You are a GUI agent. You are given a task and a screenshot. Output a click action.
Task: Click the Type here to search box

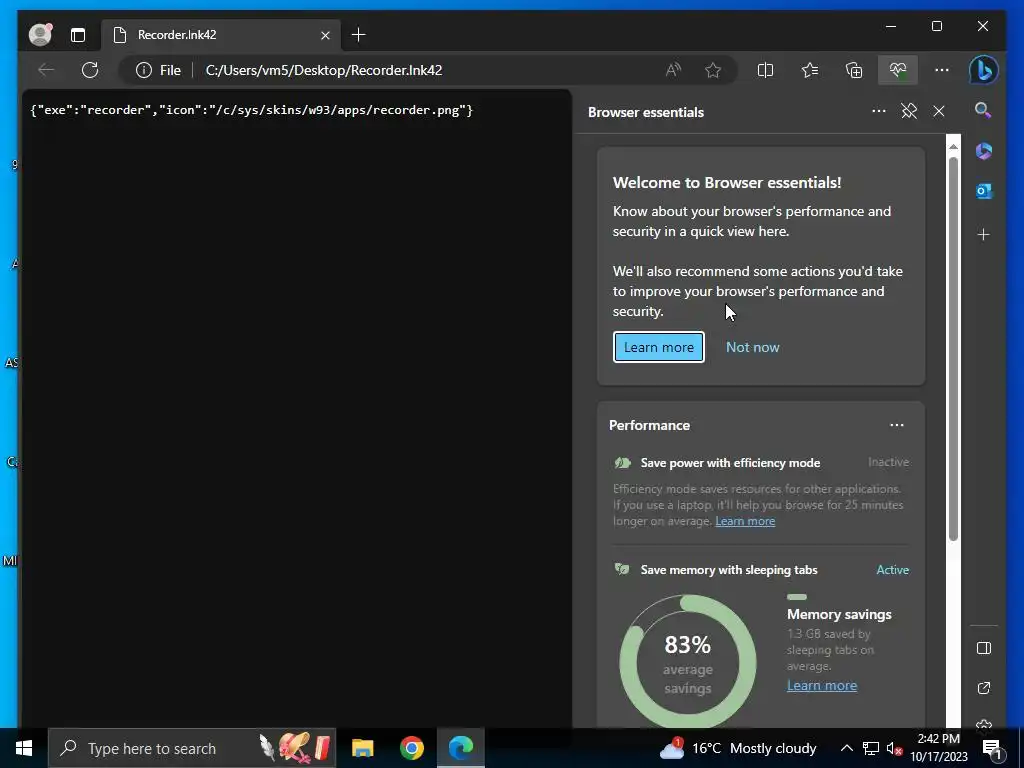coord(192,748)
